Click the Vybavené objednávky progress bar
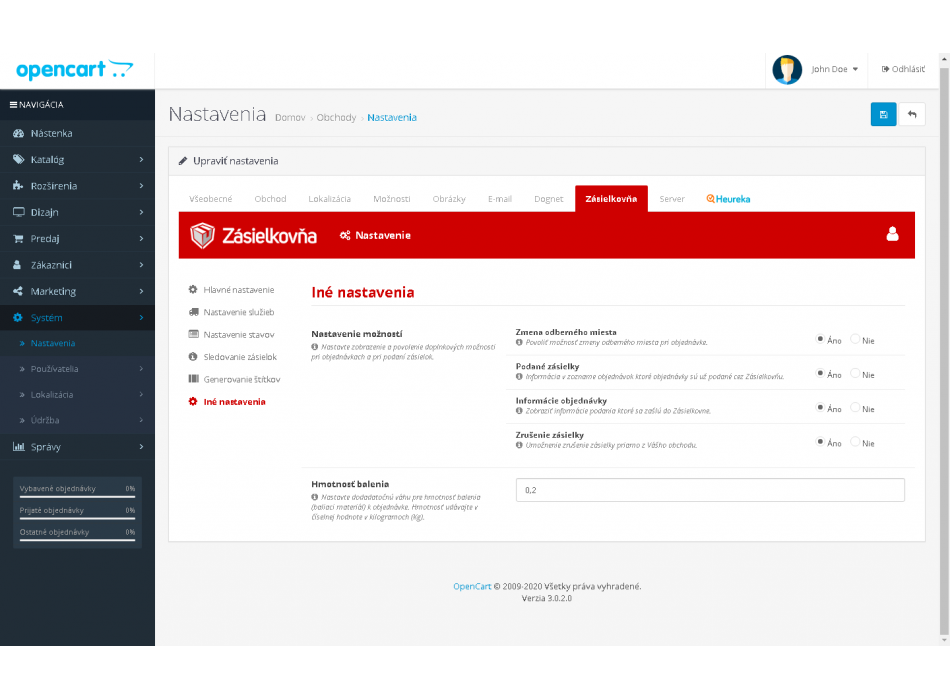950x700 pixels. pyautogui.click(x=77, y=496)
